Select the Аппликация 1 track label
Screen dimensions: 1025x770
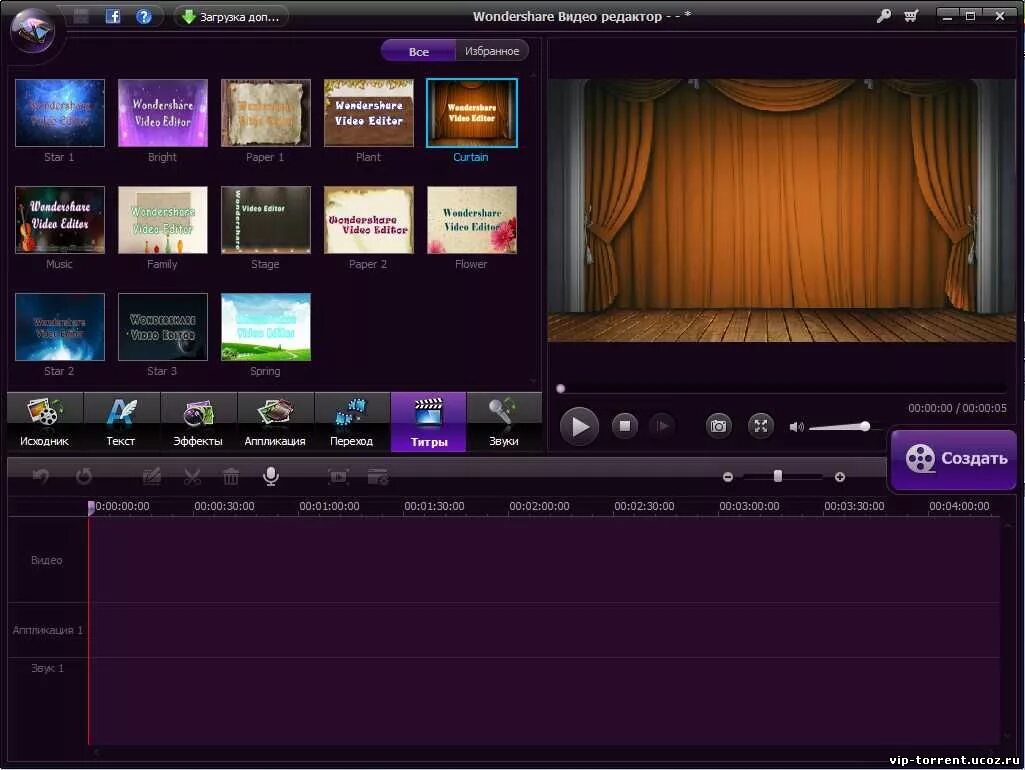48,630
